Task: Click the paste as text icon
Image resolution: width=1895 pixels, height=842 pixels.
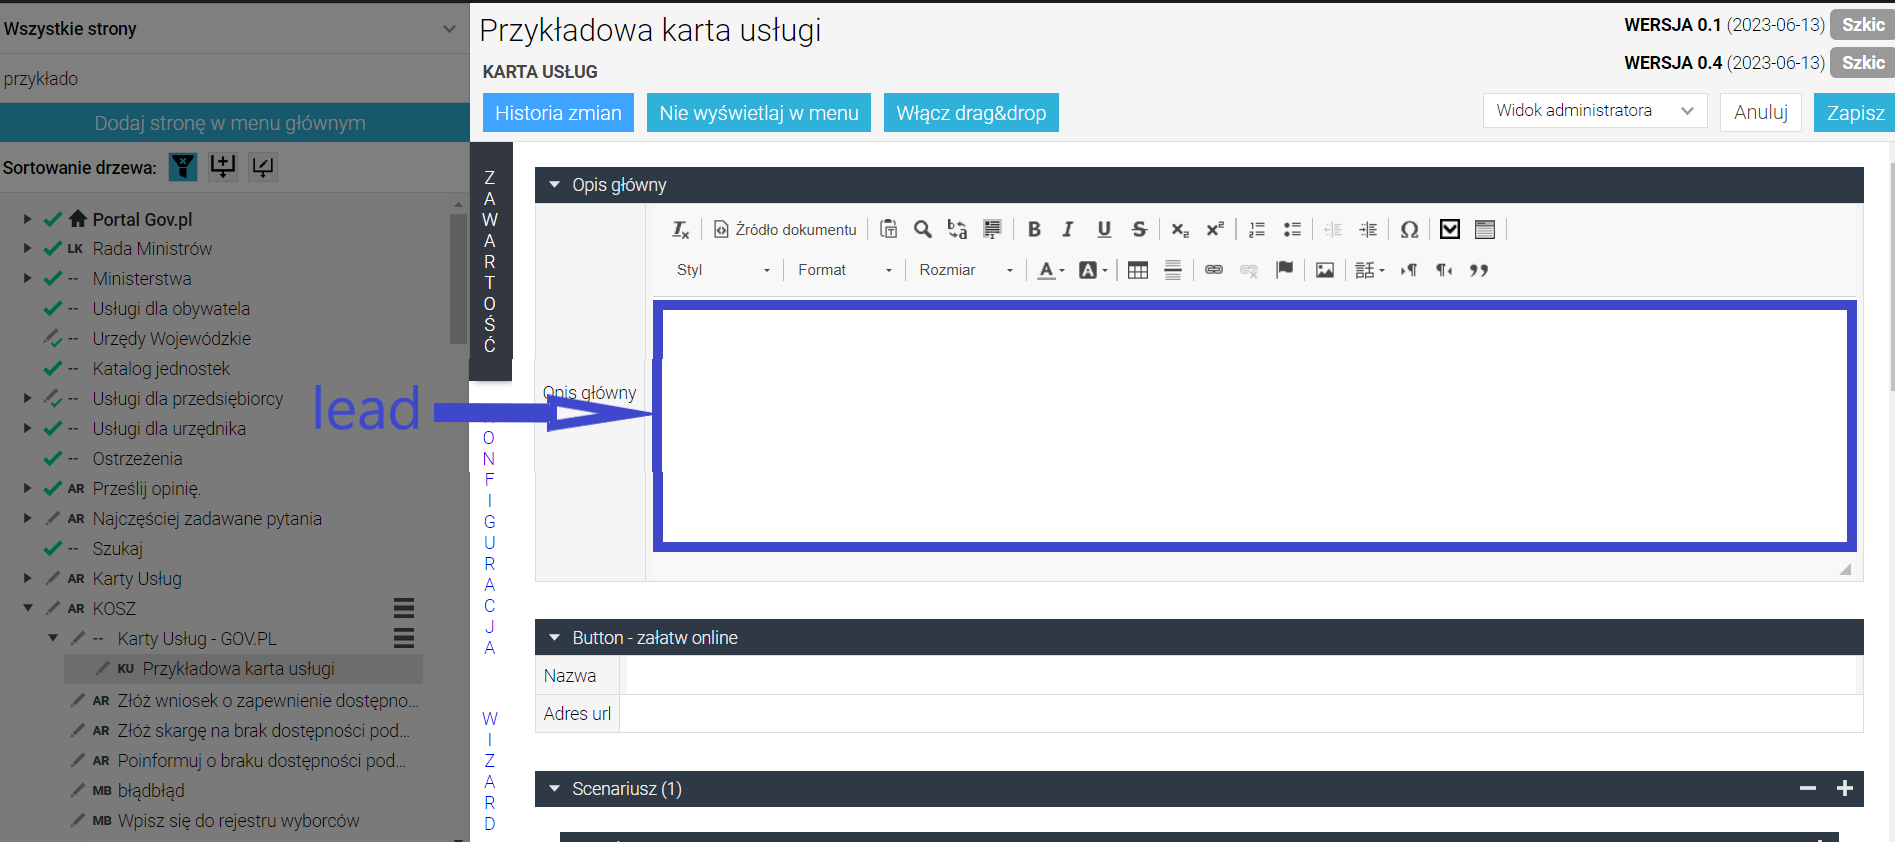Action: click(888, 230)
